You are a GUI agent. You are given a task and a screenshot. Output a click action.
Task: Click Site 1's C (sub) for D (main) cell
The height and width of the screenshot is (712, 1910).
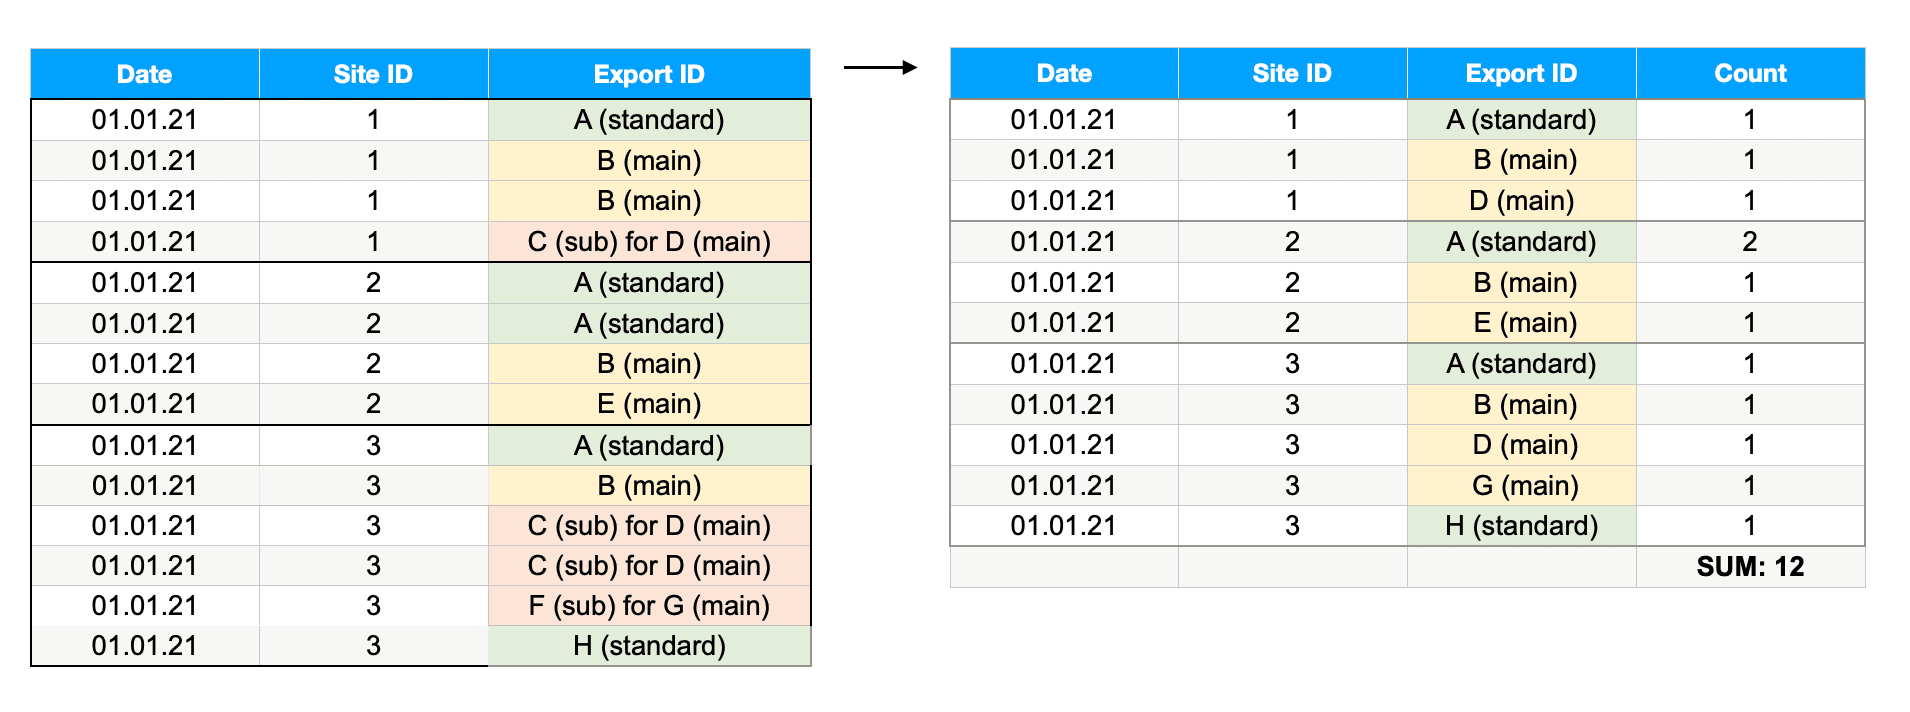coord(649,242)
